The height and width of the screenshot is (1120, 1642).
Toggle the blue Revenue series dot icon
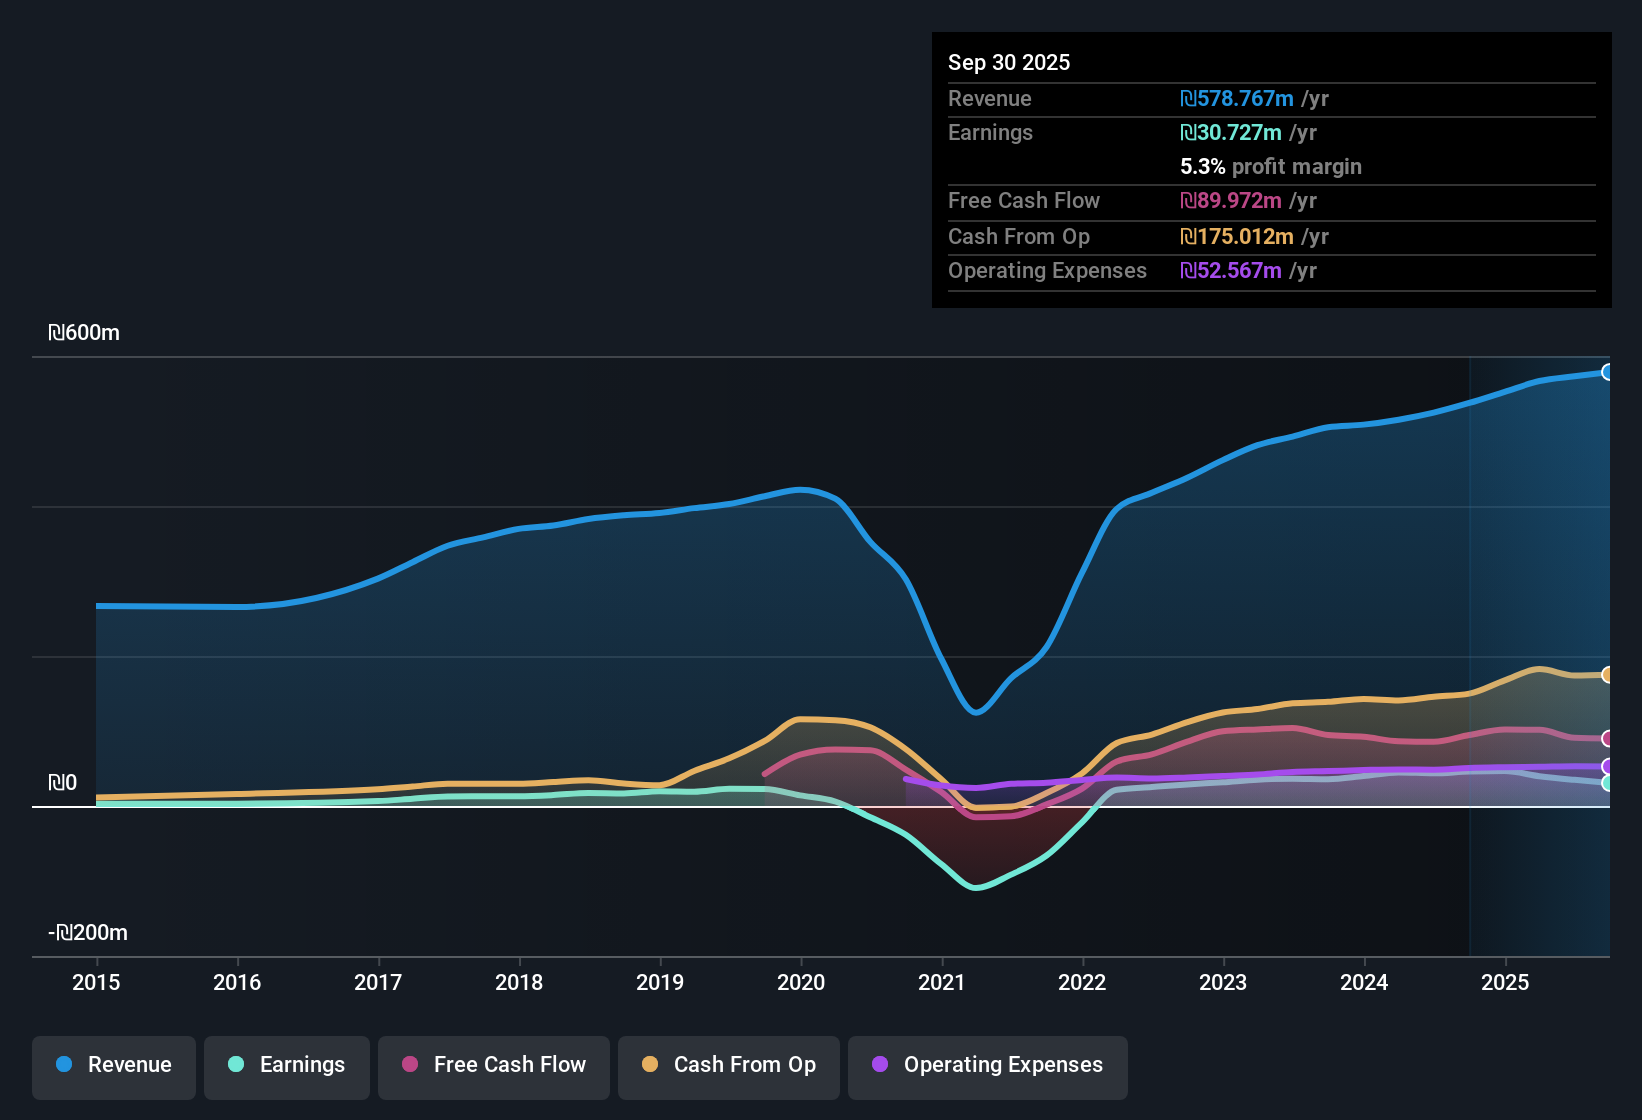pos(63,1065)
